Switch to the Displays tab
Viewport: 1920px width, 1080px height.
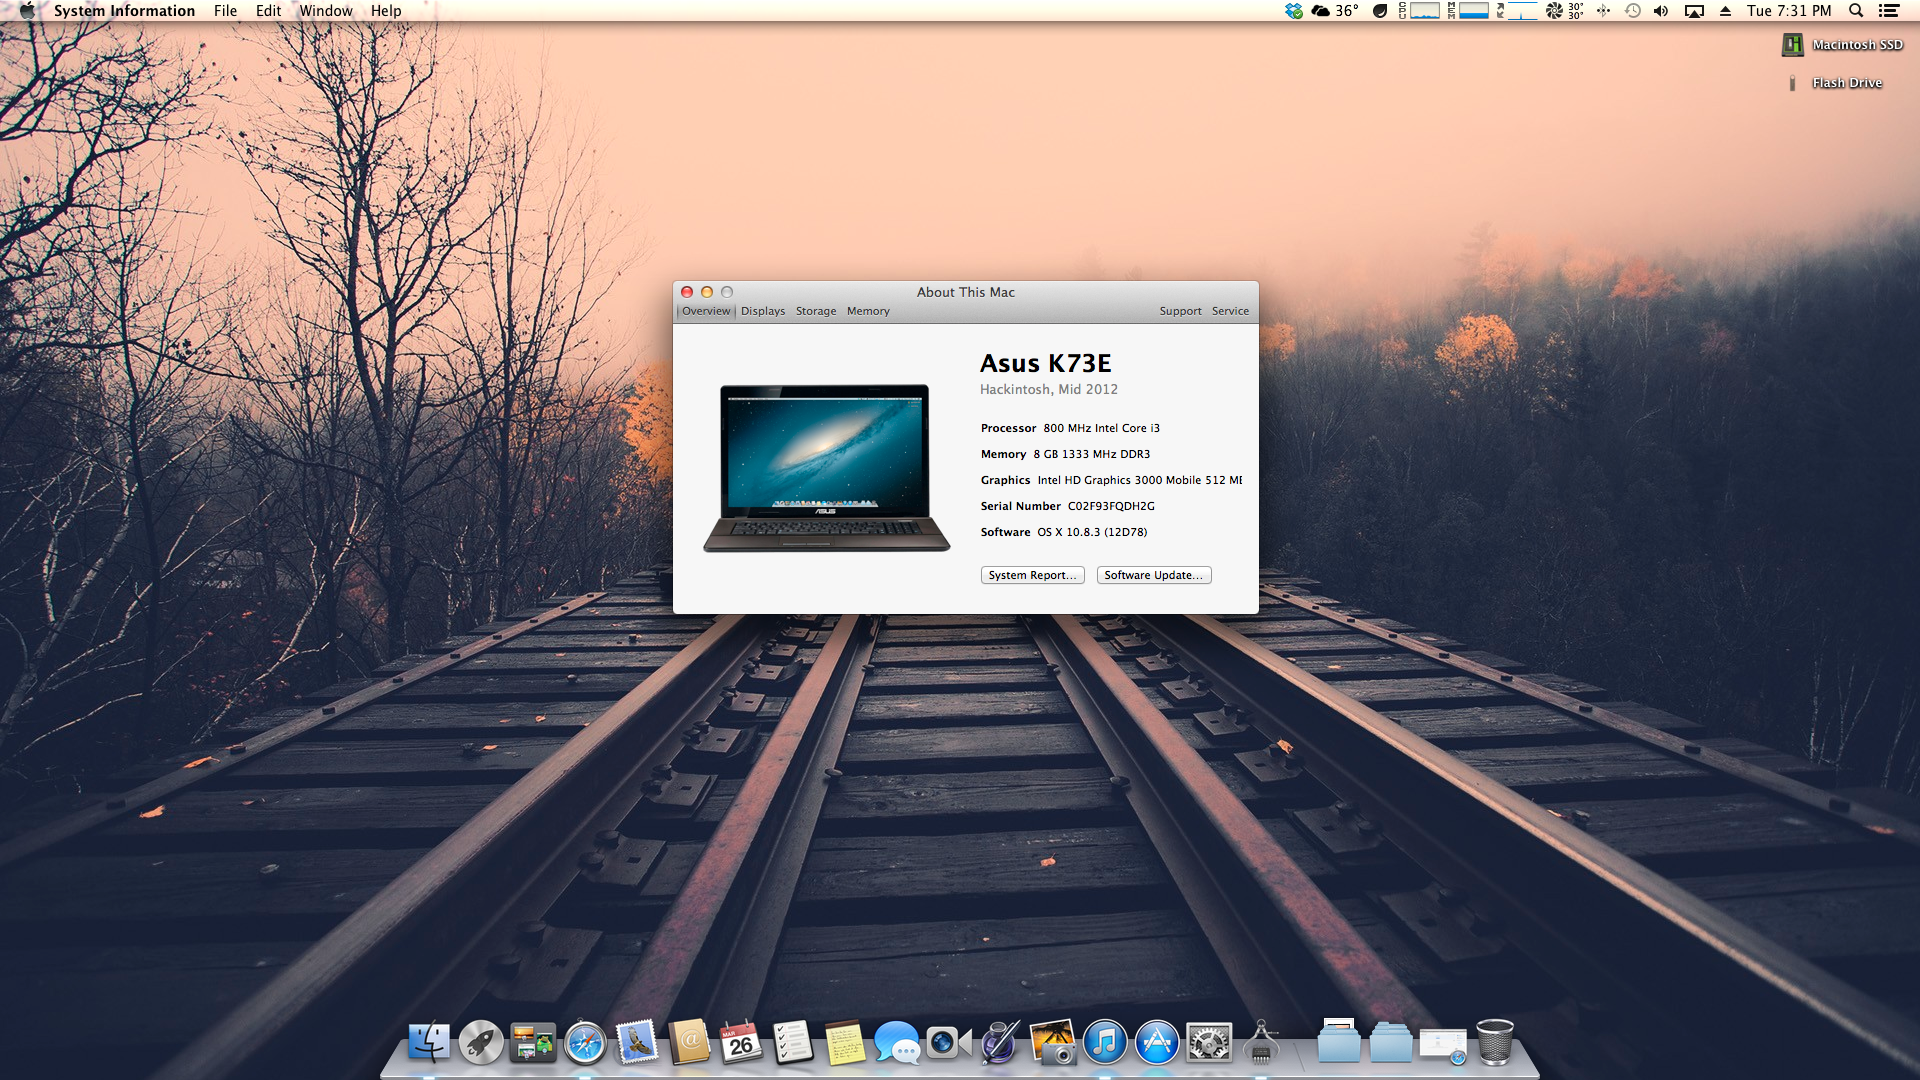(763, 311)
